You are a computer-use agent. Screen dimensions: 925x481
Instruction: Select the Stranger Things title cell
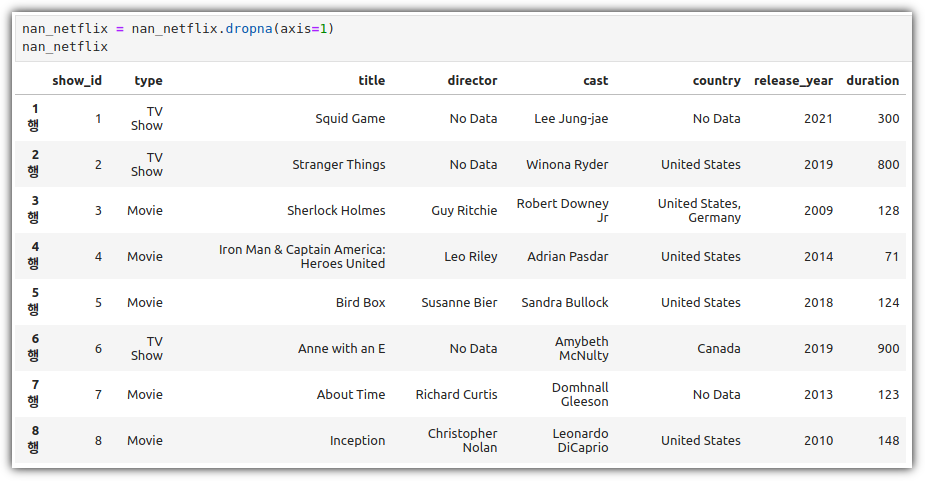pyautogui.click(x=339, y=165)
